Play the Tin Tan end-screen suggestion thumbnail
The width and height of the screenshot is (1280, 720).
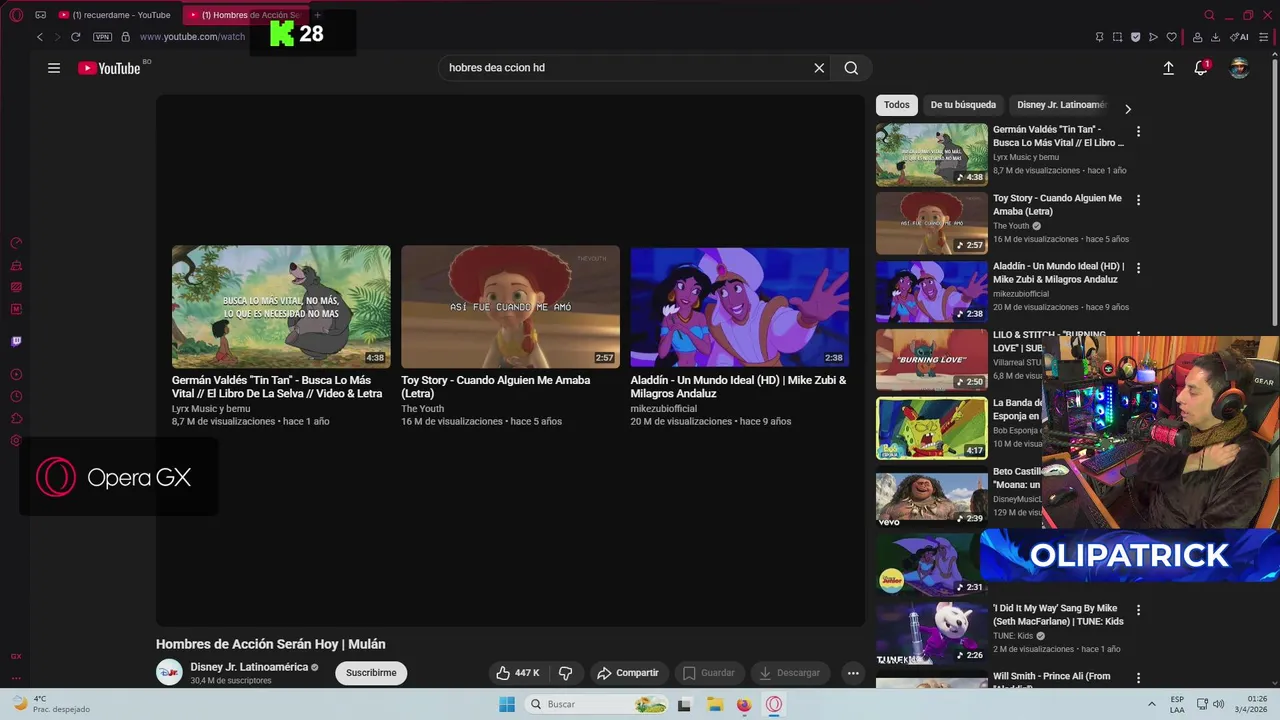coord(281,307)
